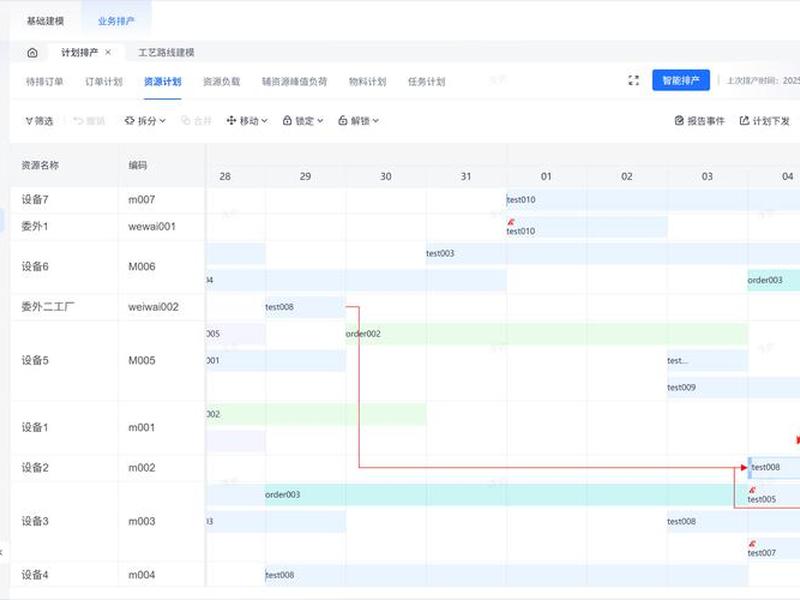Click the 报告事件 button label
This screenshot has height=600, width=800.
706,121
